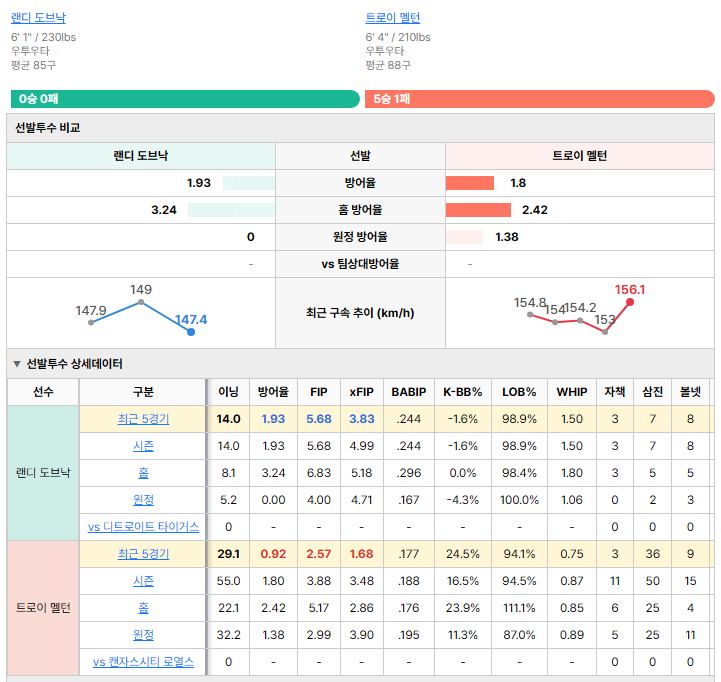Viewport: 721px width, 682px height.
Task: Select the BABIP column header
Action: (x=409, y=392)
